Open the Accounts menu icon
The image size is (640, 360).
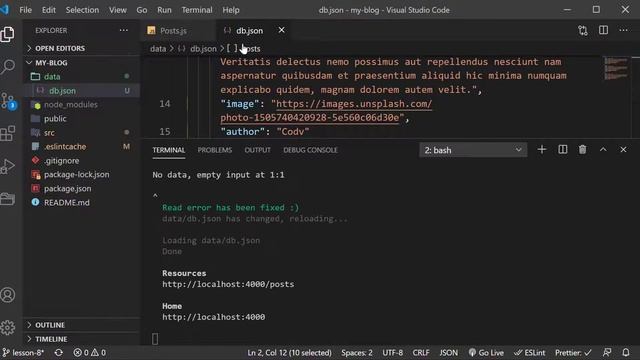point(8,295)
